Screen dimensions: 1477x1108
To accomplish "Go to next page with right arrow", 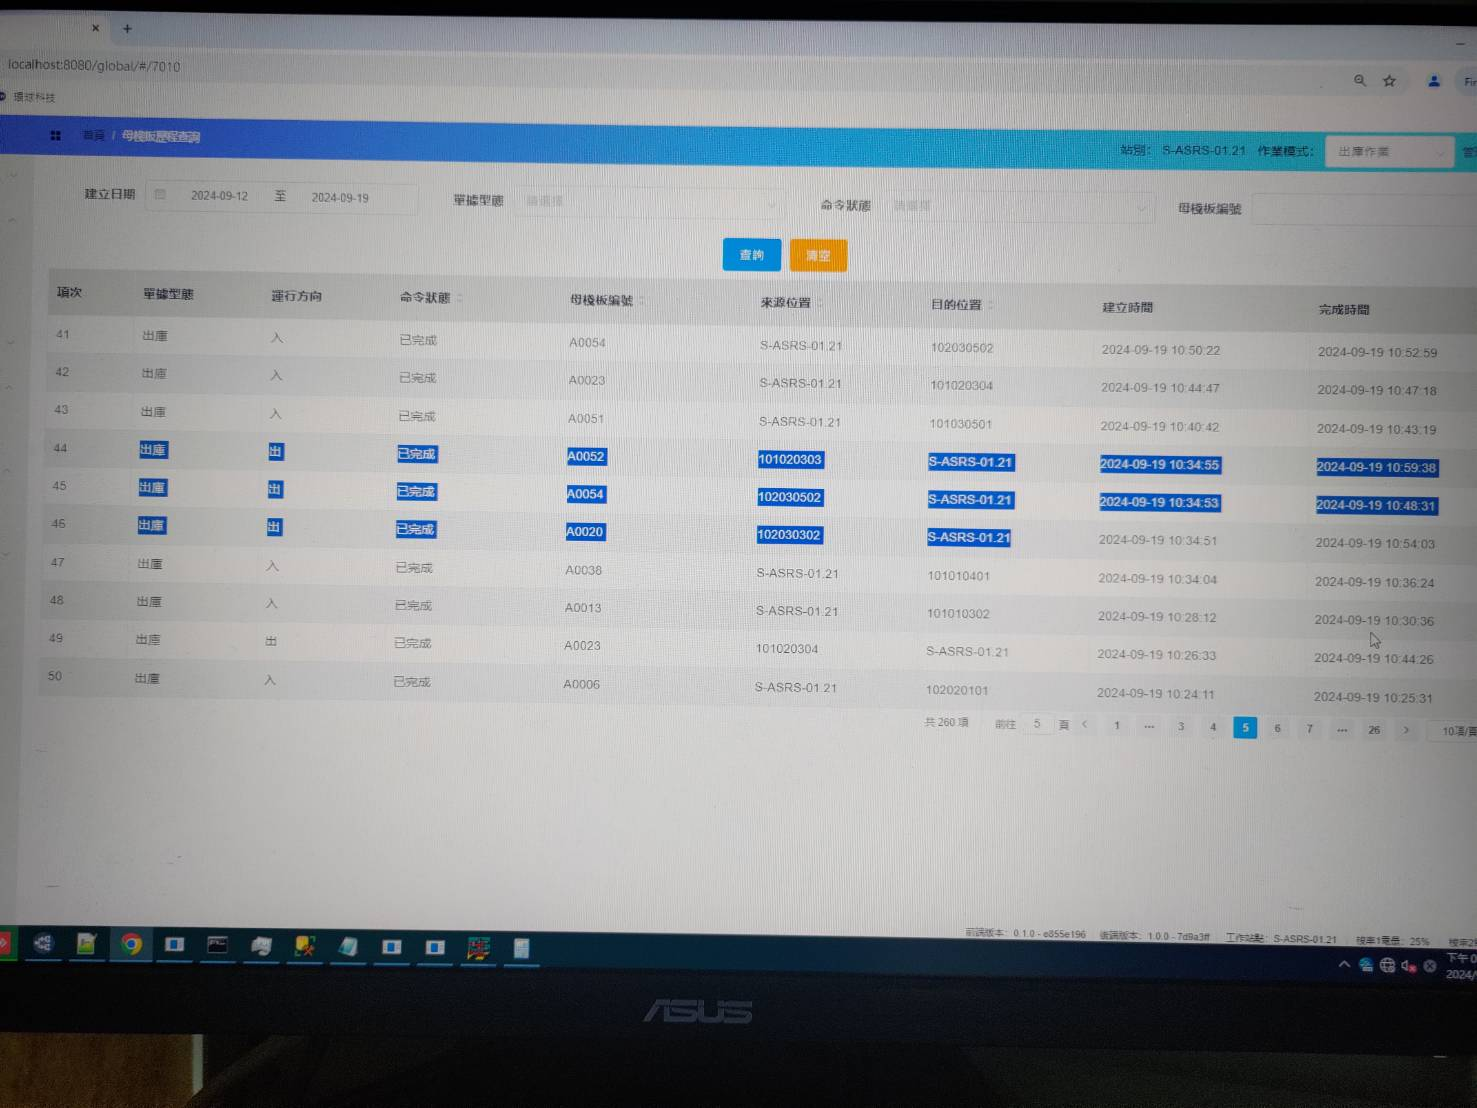I will (1406, 730).
